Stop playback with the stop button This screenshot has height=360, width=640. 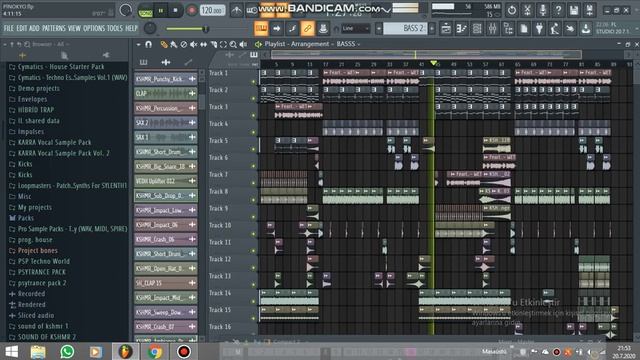point(176,11)
